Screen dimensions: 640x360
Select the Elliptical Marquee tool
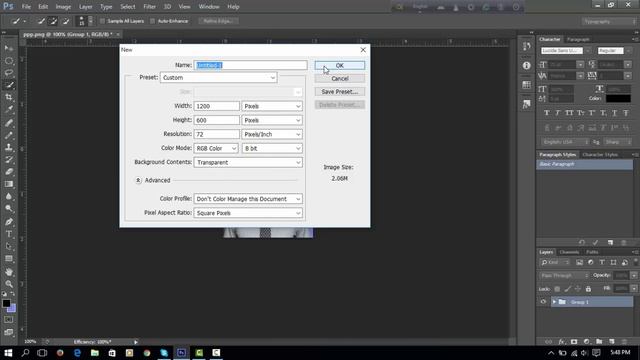(9, 61)
